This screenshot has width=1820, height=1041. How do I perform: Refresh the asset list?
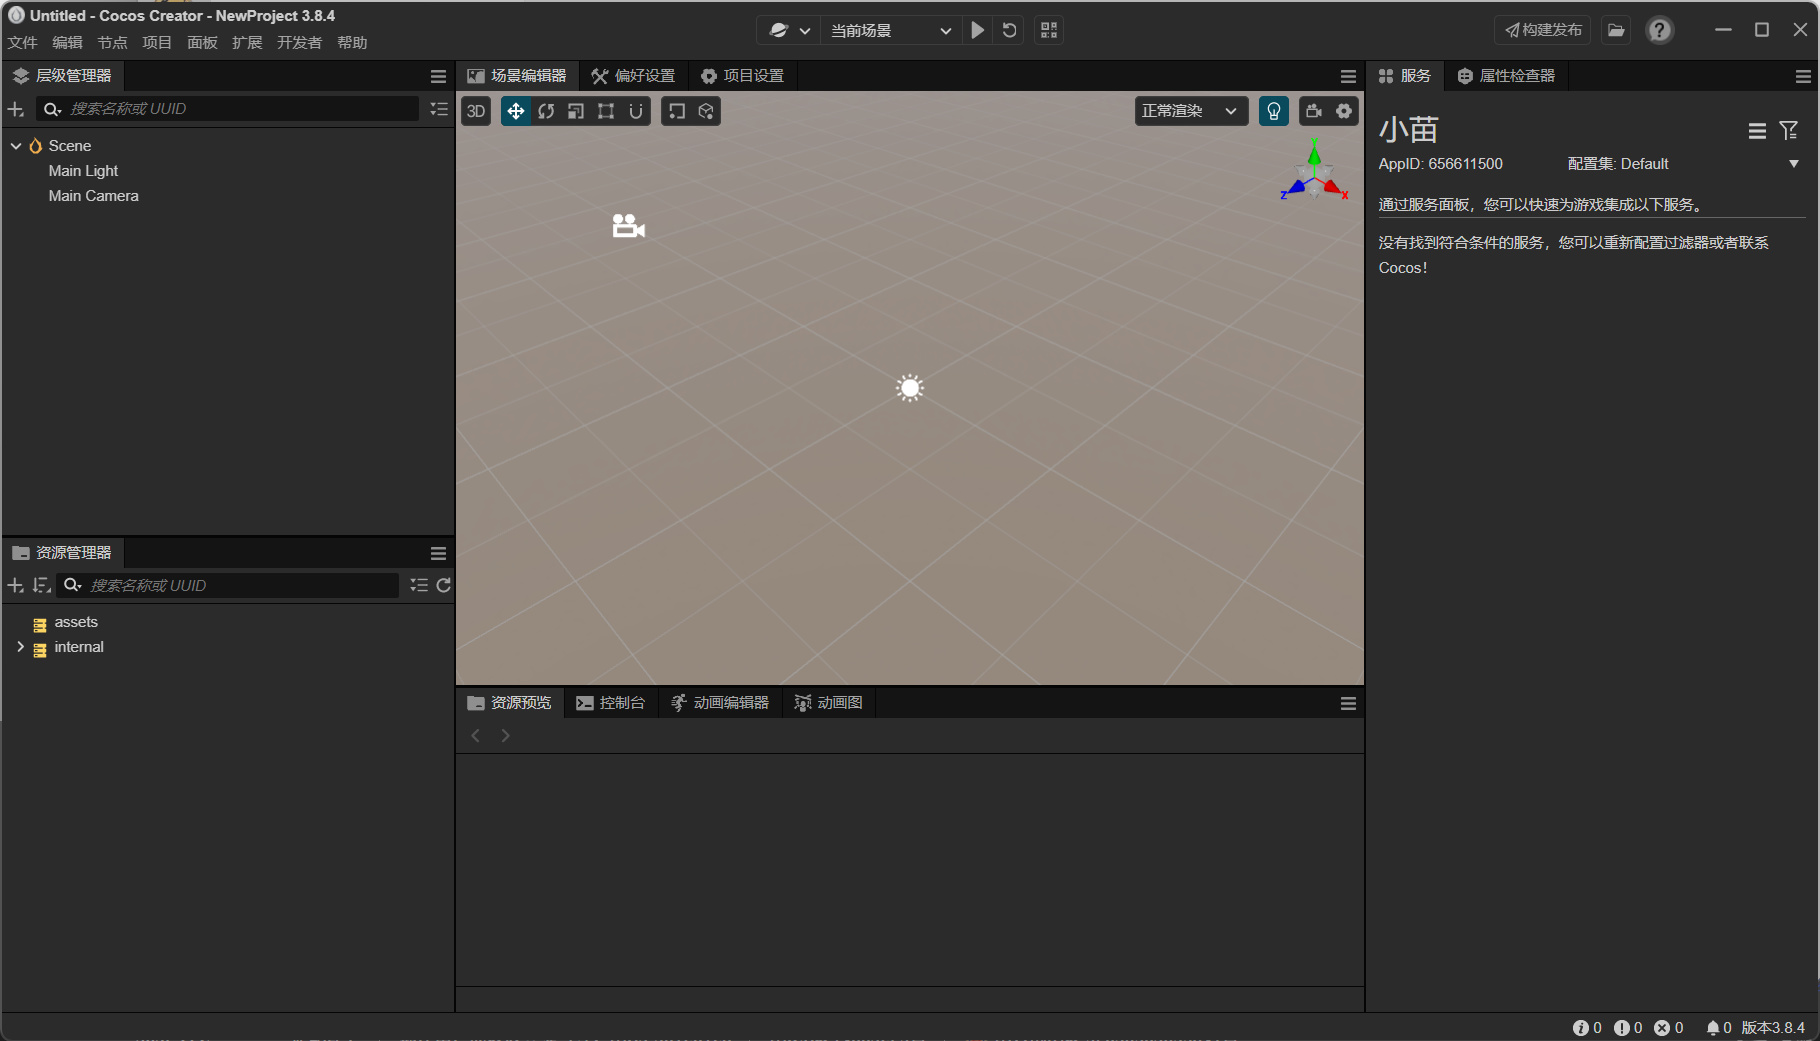click(x=444, y=585)
